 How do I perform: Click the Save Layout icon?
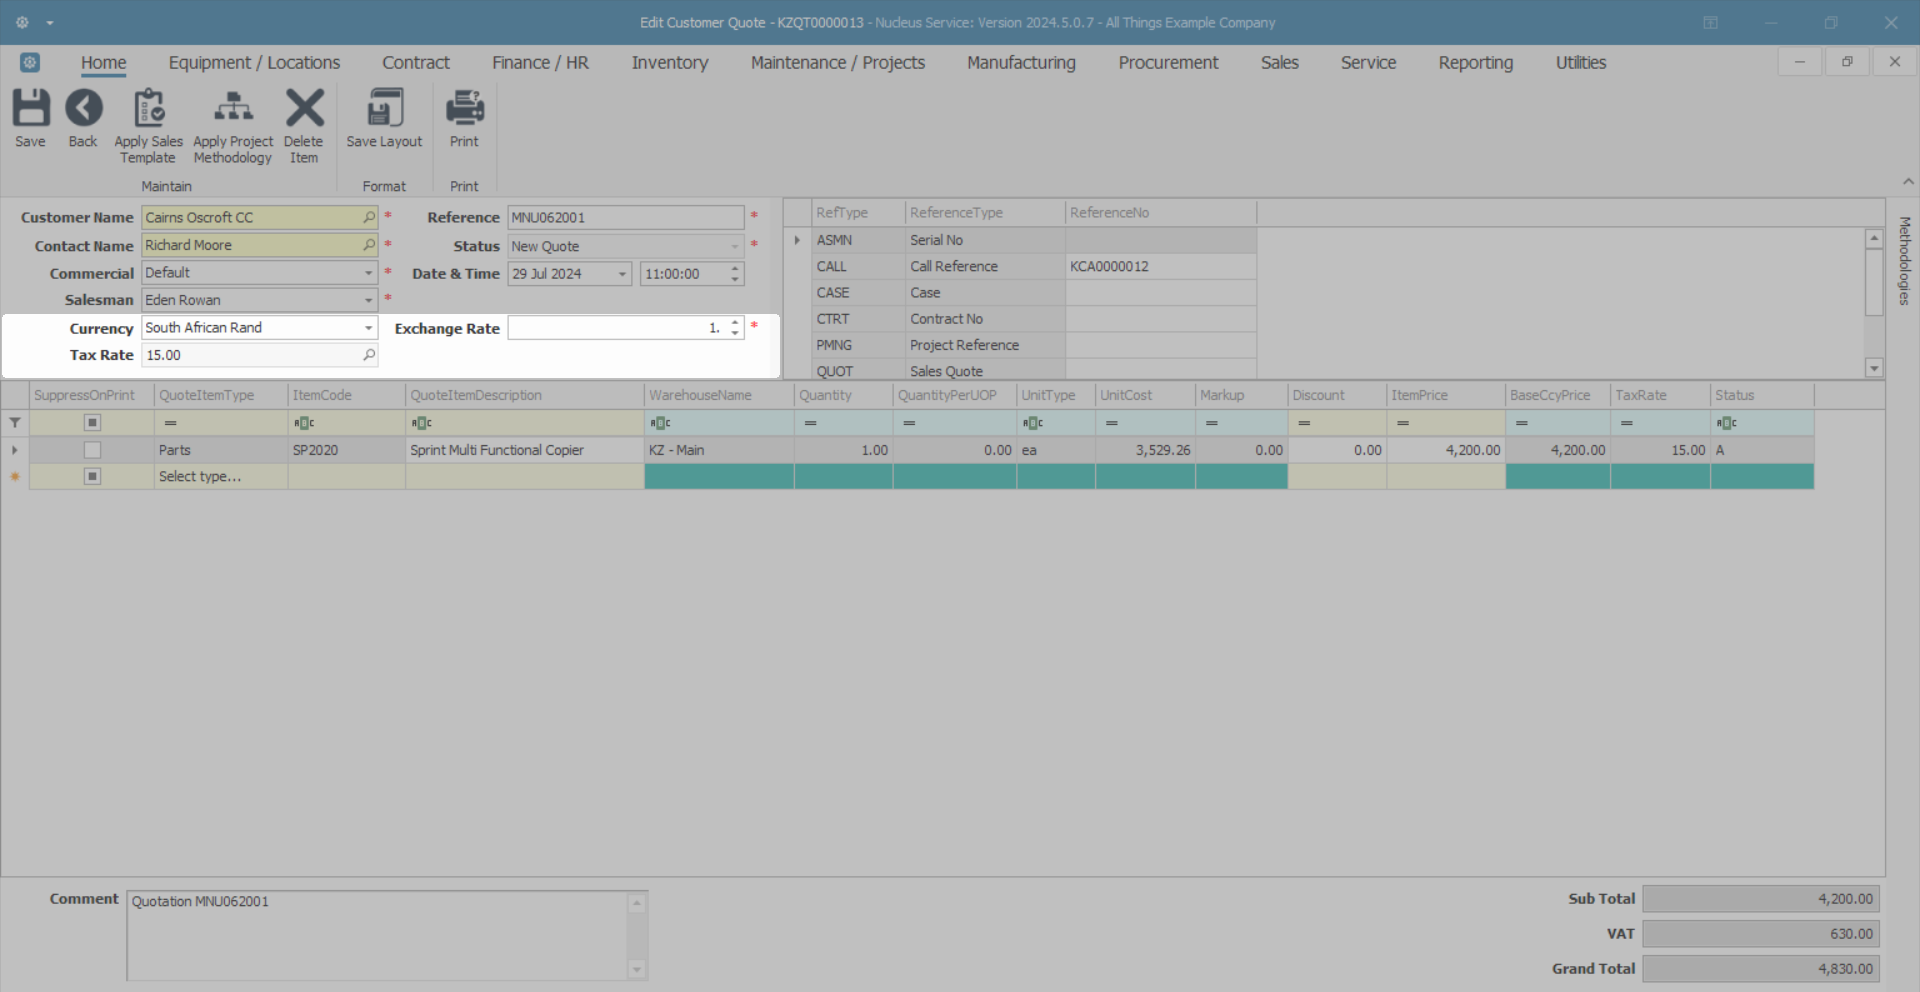point(385,108)
